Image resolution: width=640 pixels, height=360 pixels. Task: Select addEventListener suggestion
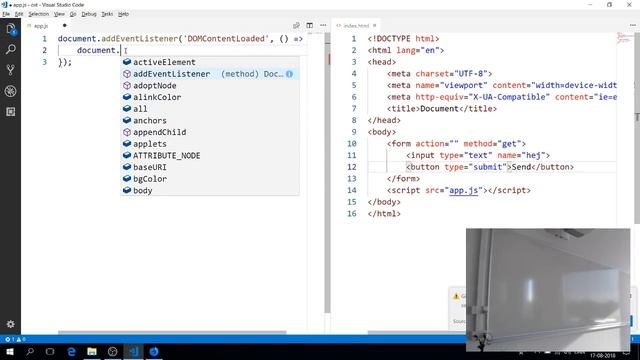[210, 74]
